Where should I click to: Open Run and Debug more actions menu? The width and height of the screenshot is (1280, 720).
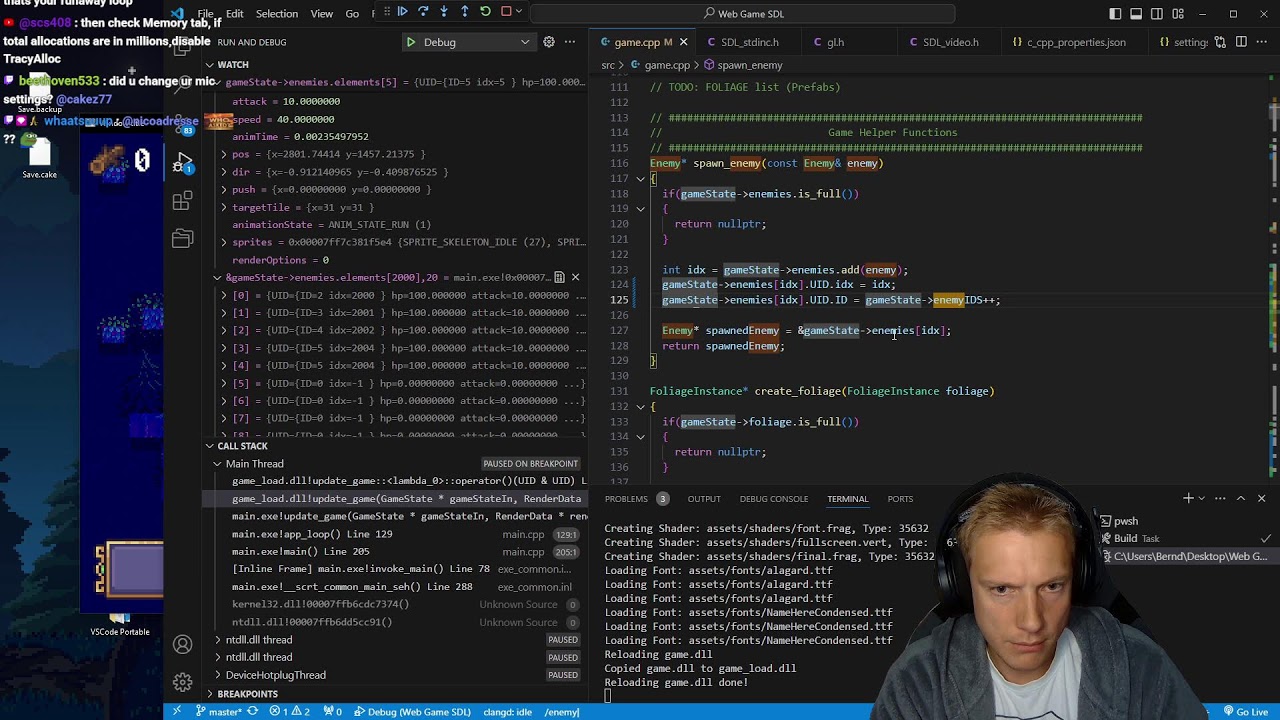(x=570, y=42)
